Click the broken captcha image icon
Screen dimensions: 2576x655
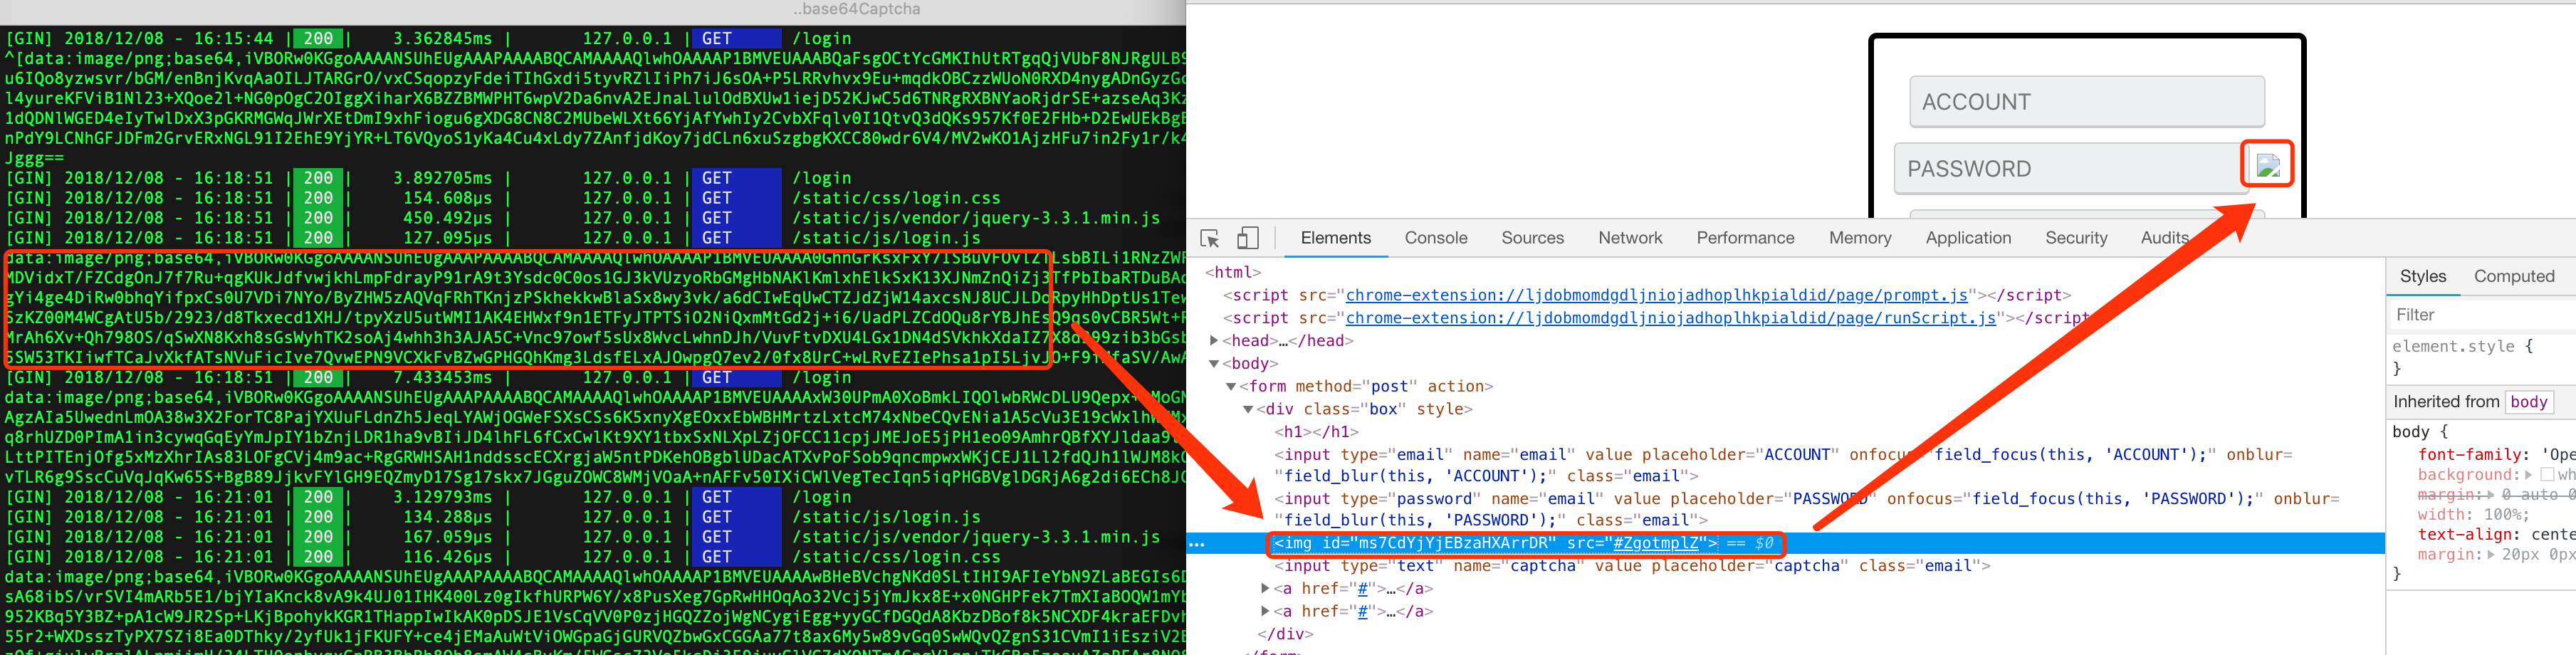point(2268,165)
